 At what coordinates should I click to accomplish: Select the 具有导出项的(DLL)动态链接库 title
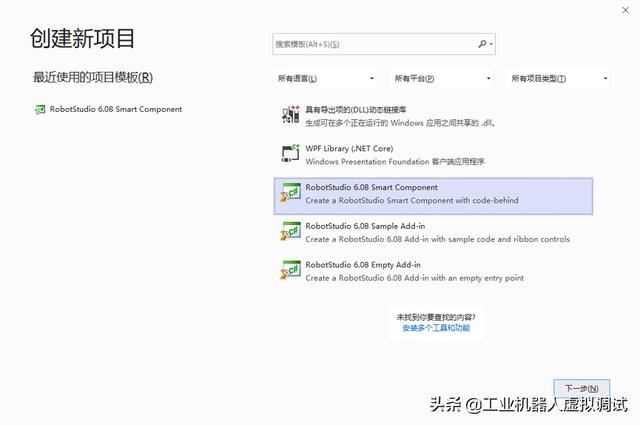coord(356,109)
